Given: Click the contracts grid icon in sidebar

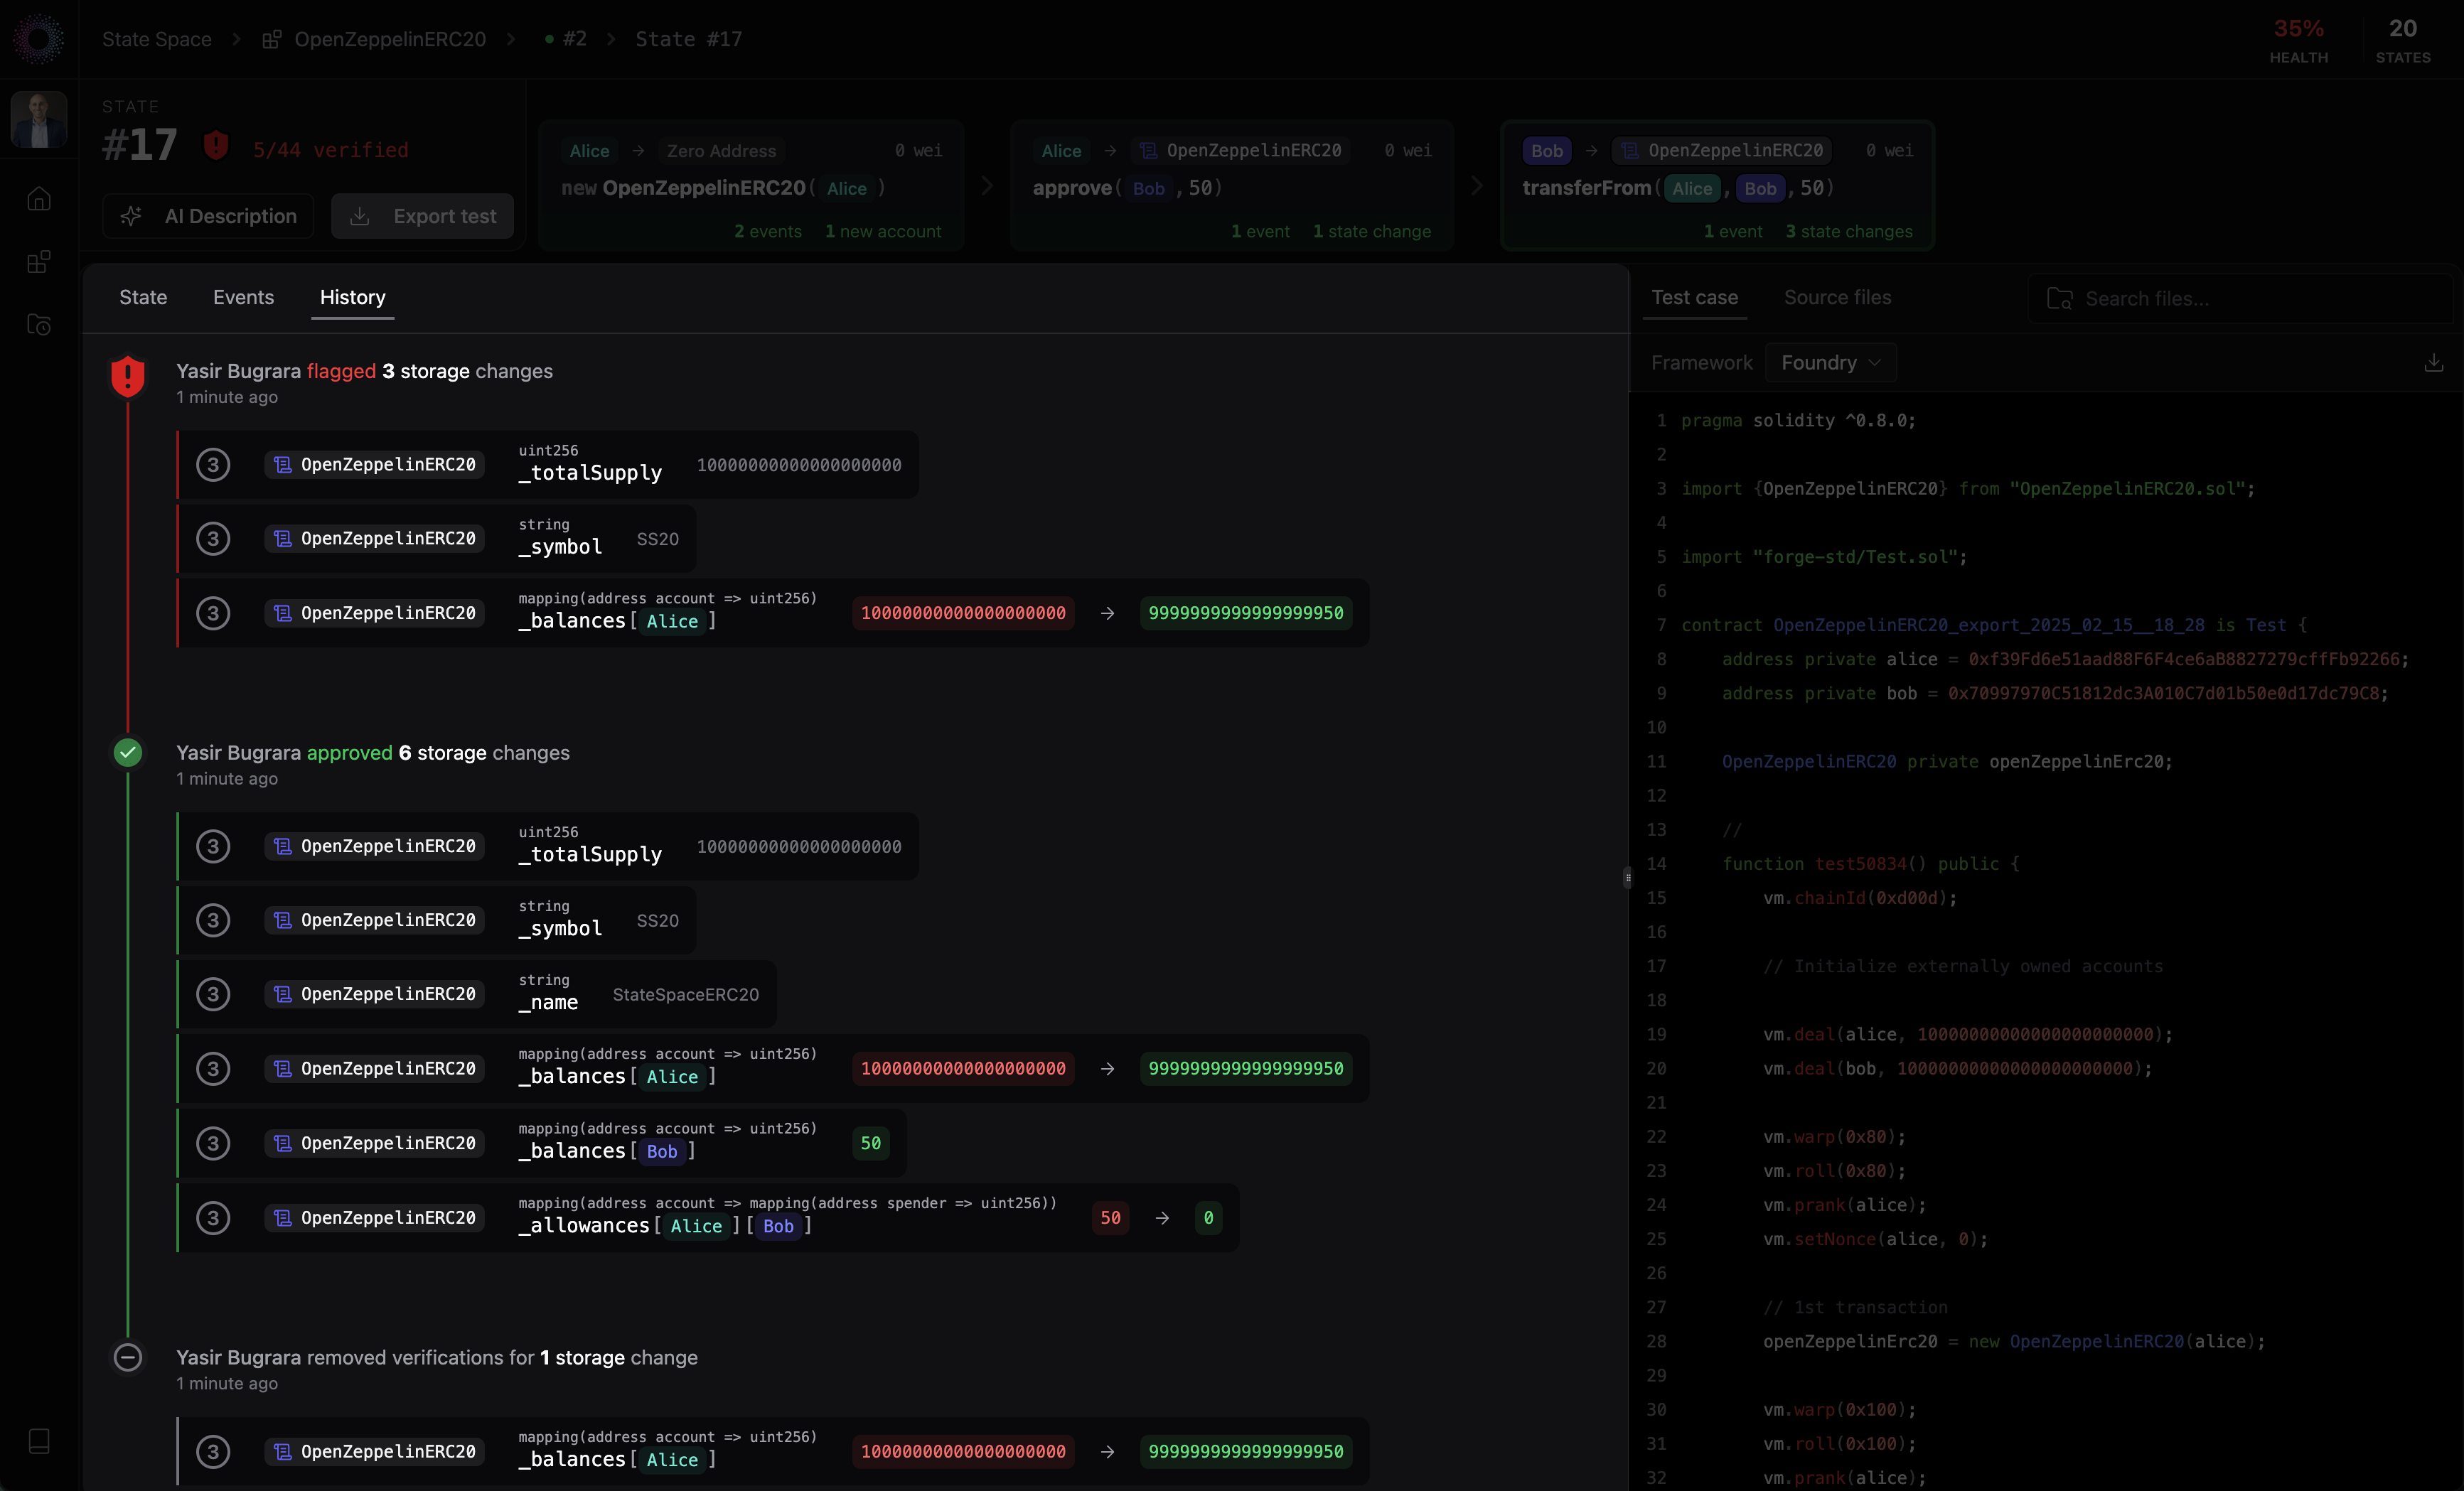Looking at the screenshot, I should 39,262.
